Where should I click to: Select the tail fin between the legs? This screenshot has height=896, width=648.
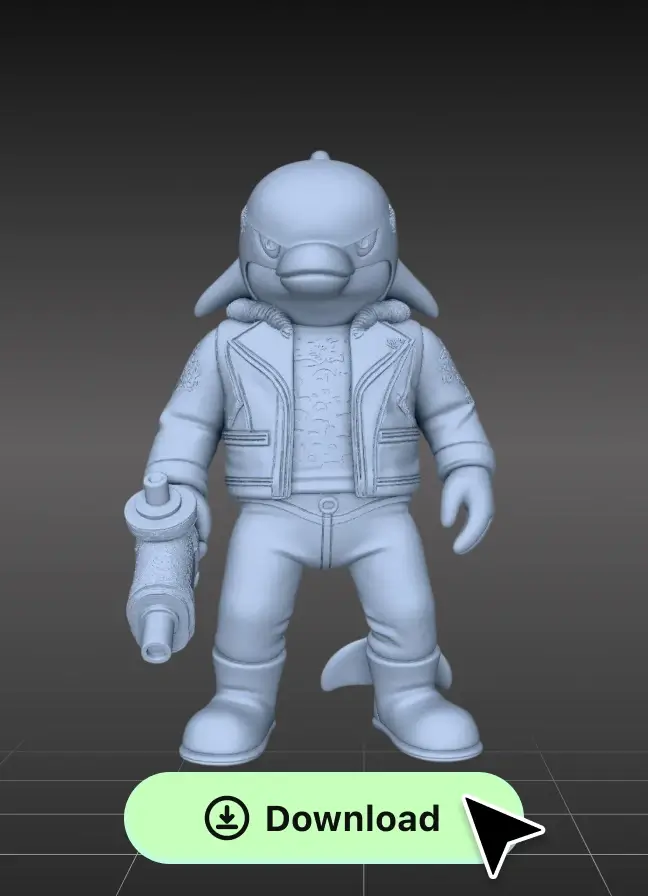point(343,666)
